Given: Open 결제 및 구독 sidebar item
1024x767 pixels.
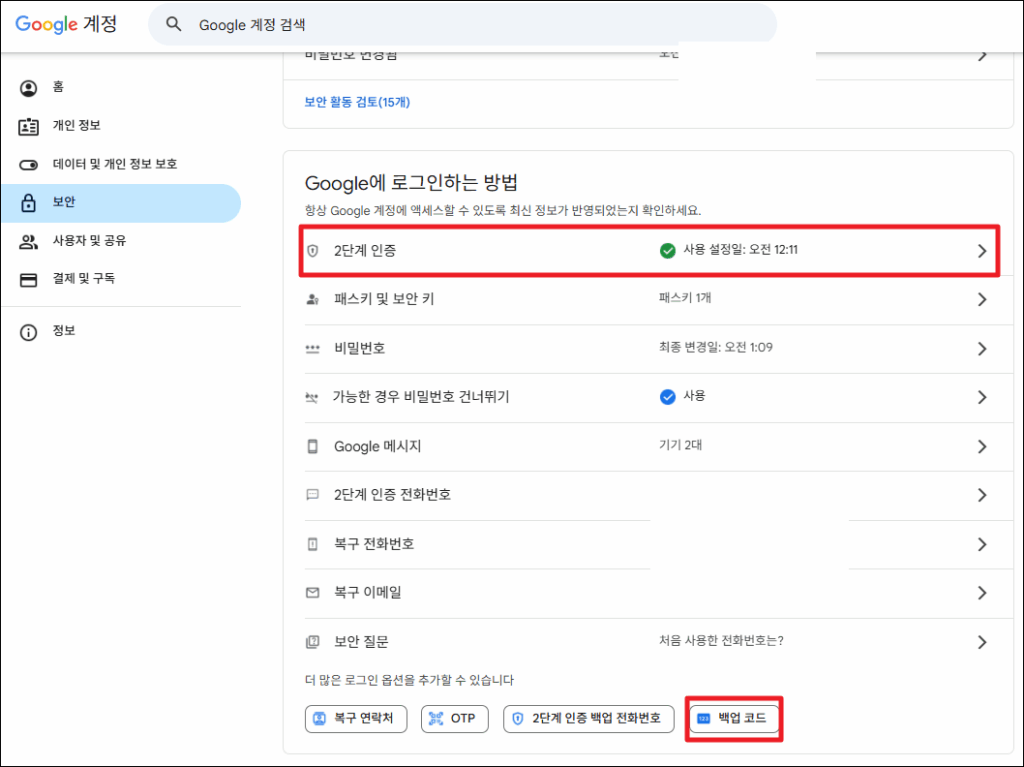Looking at the screenshot, I should coord(83,279).
